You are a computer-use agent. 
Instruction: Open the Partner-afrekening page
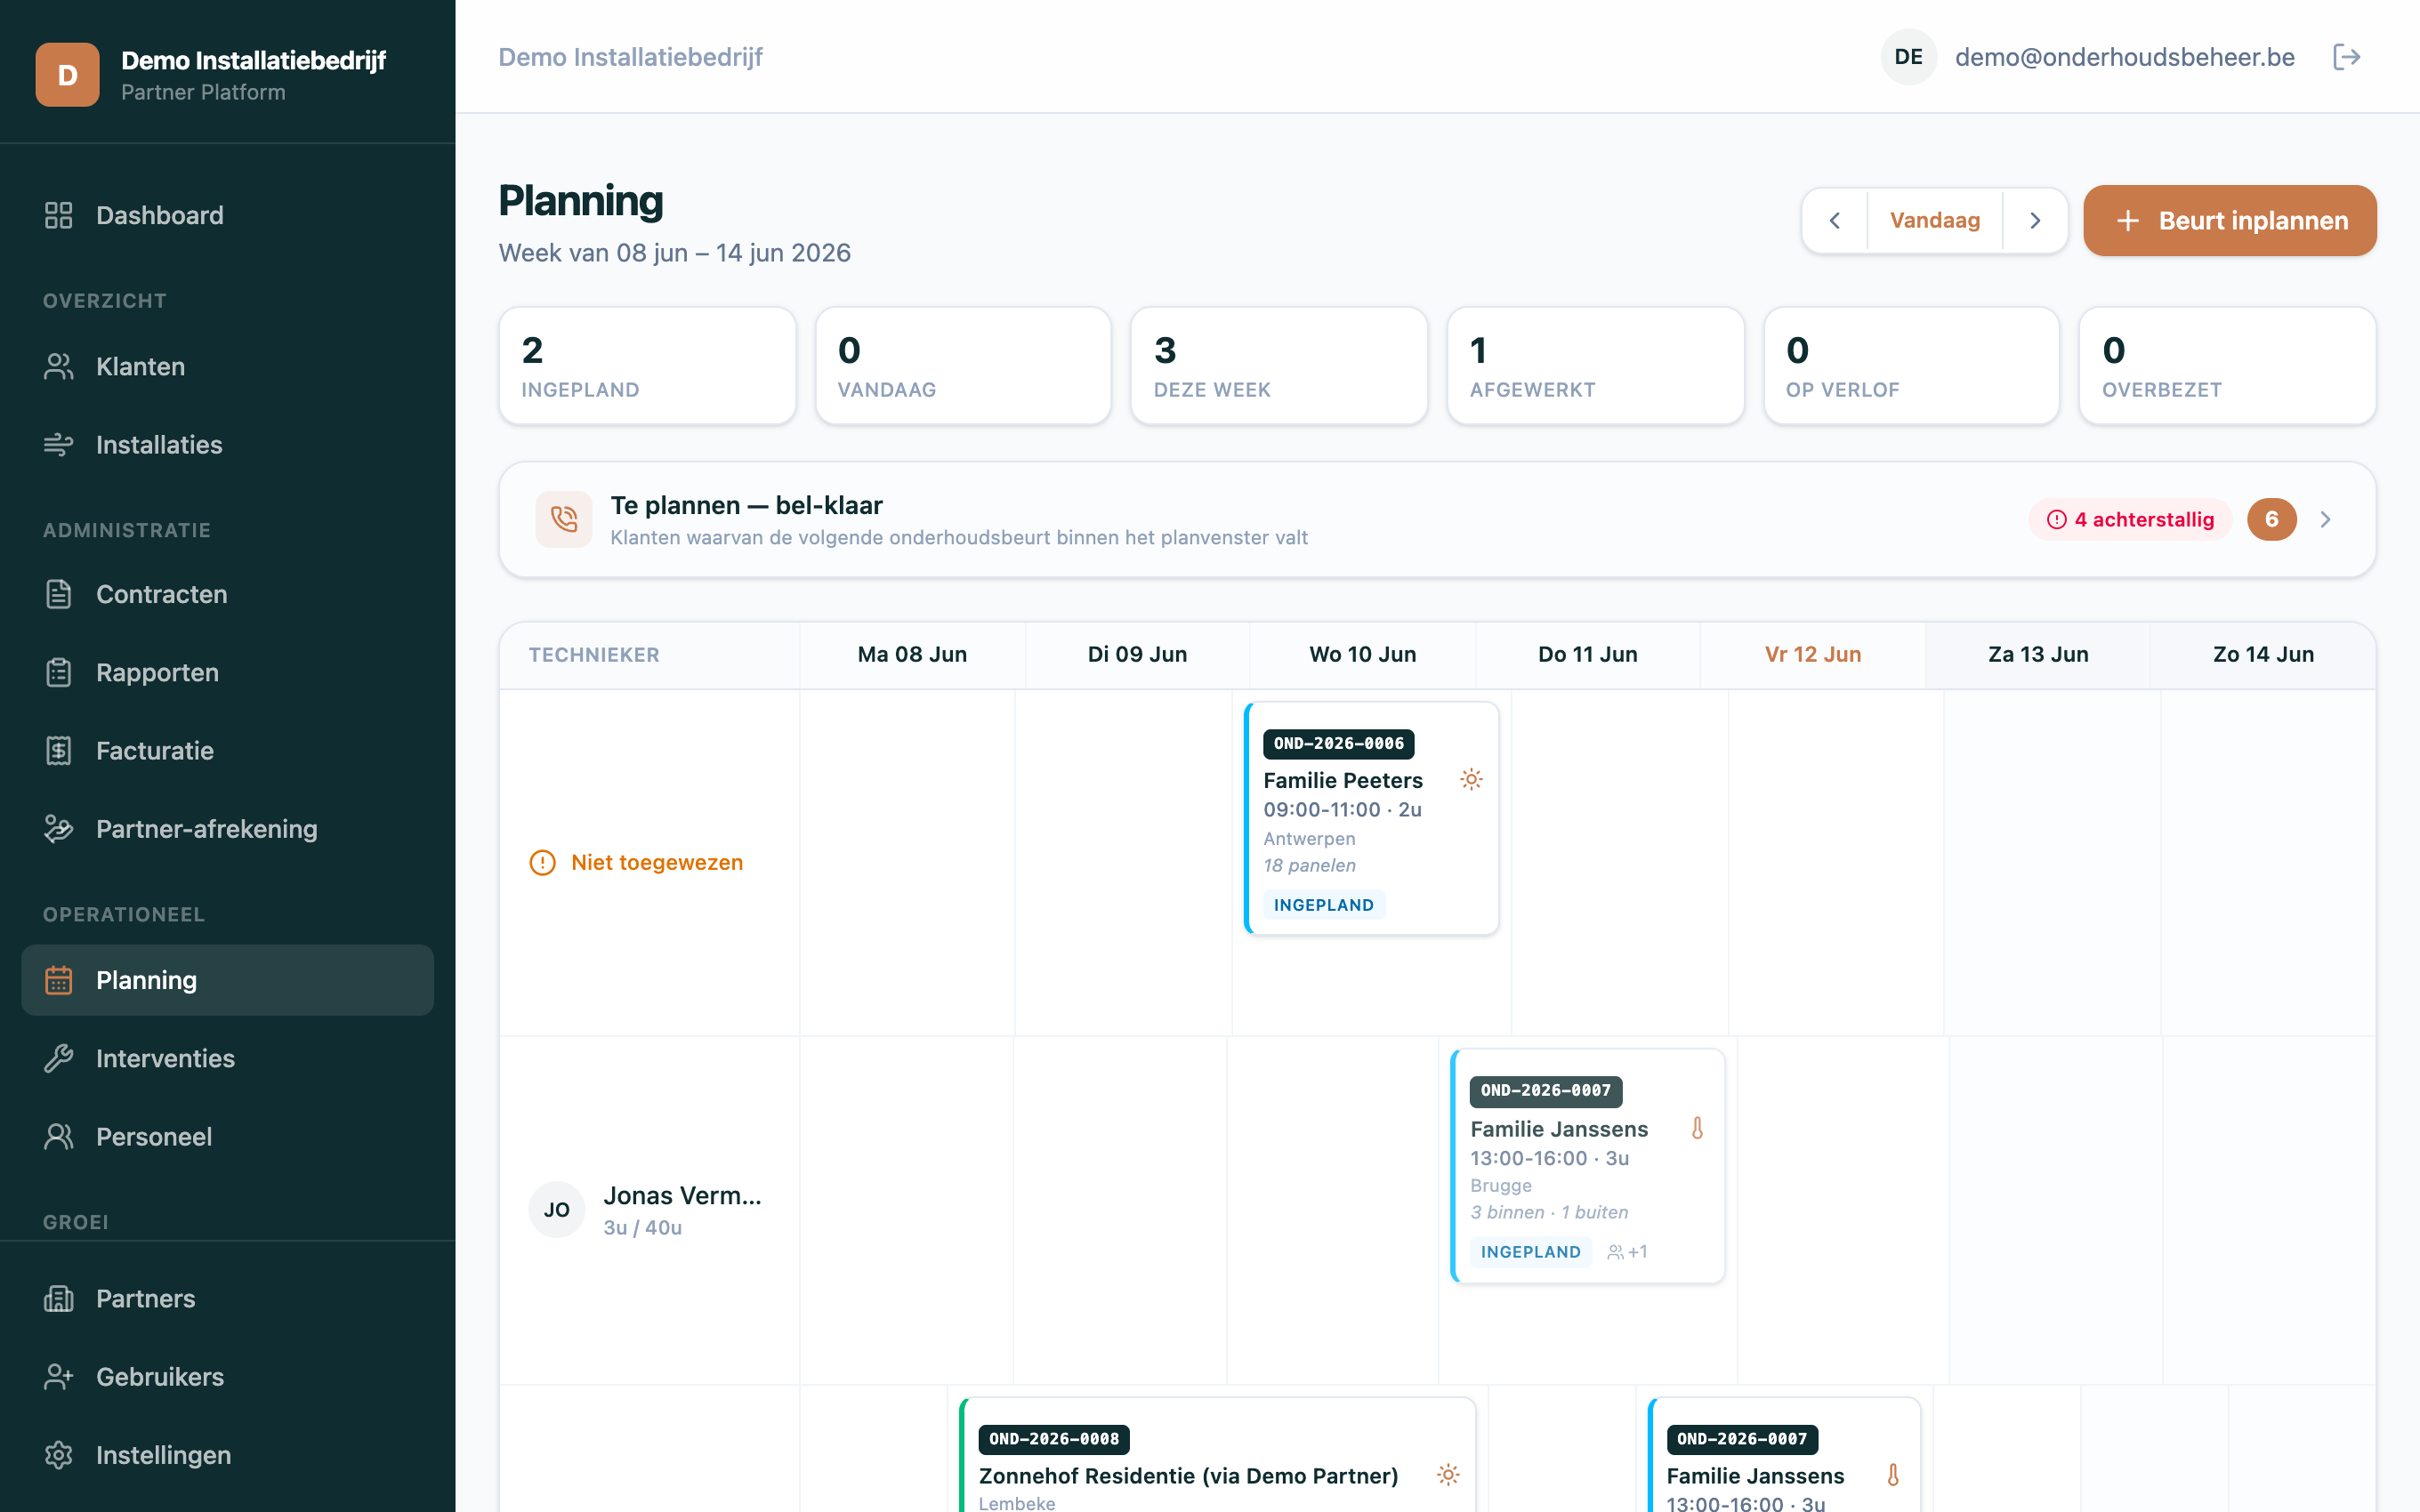[228, 829]
